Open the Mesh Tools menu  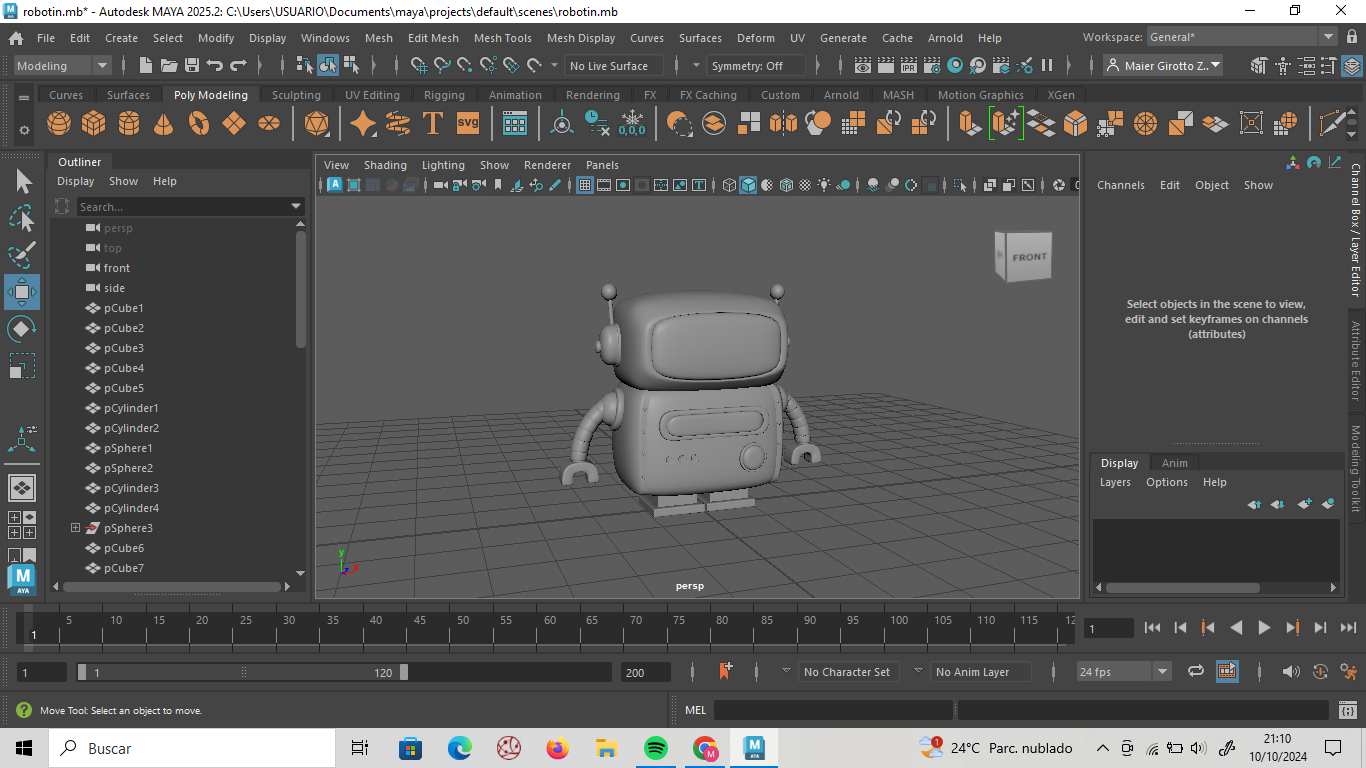coord(502,38)
